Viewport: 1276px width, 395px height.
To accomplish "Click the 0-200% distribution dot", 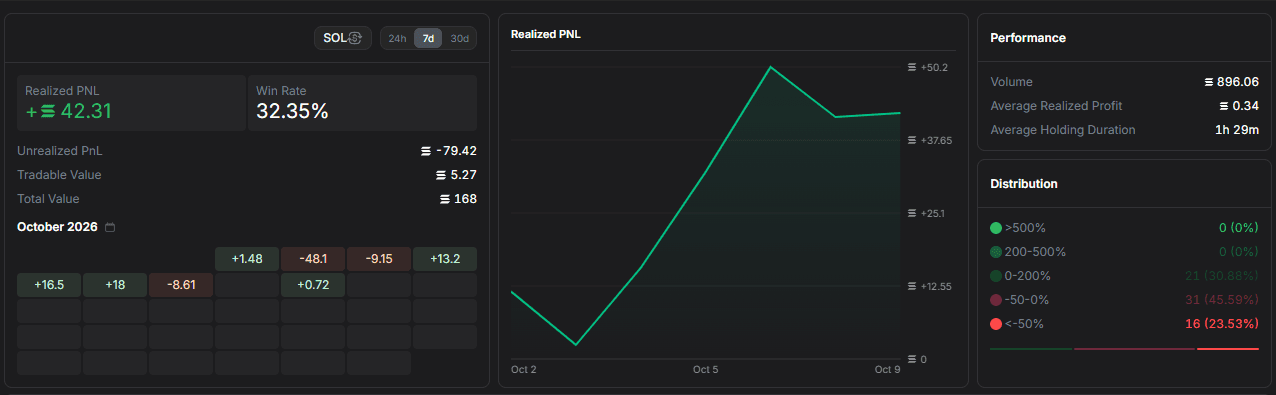I will (x=996, y=276).
